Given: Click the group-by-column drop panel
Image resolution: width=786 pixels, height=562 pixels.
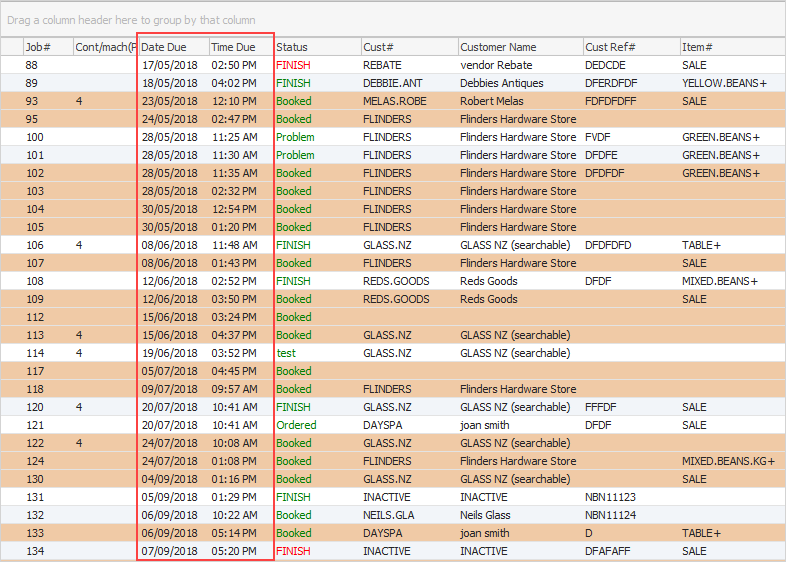Looking at the screenshot, I should point(393,20).
